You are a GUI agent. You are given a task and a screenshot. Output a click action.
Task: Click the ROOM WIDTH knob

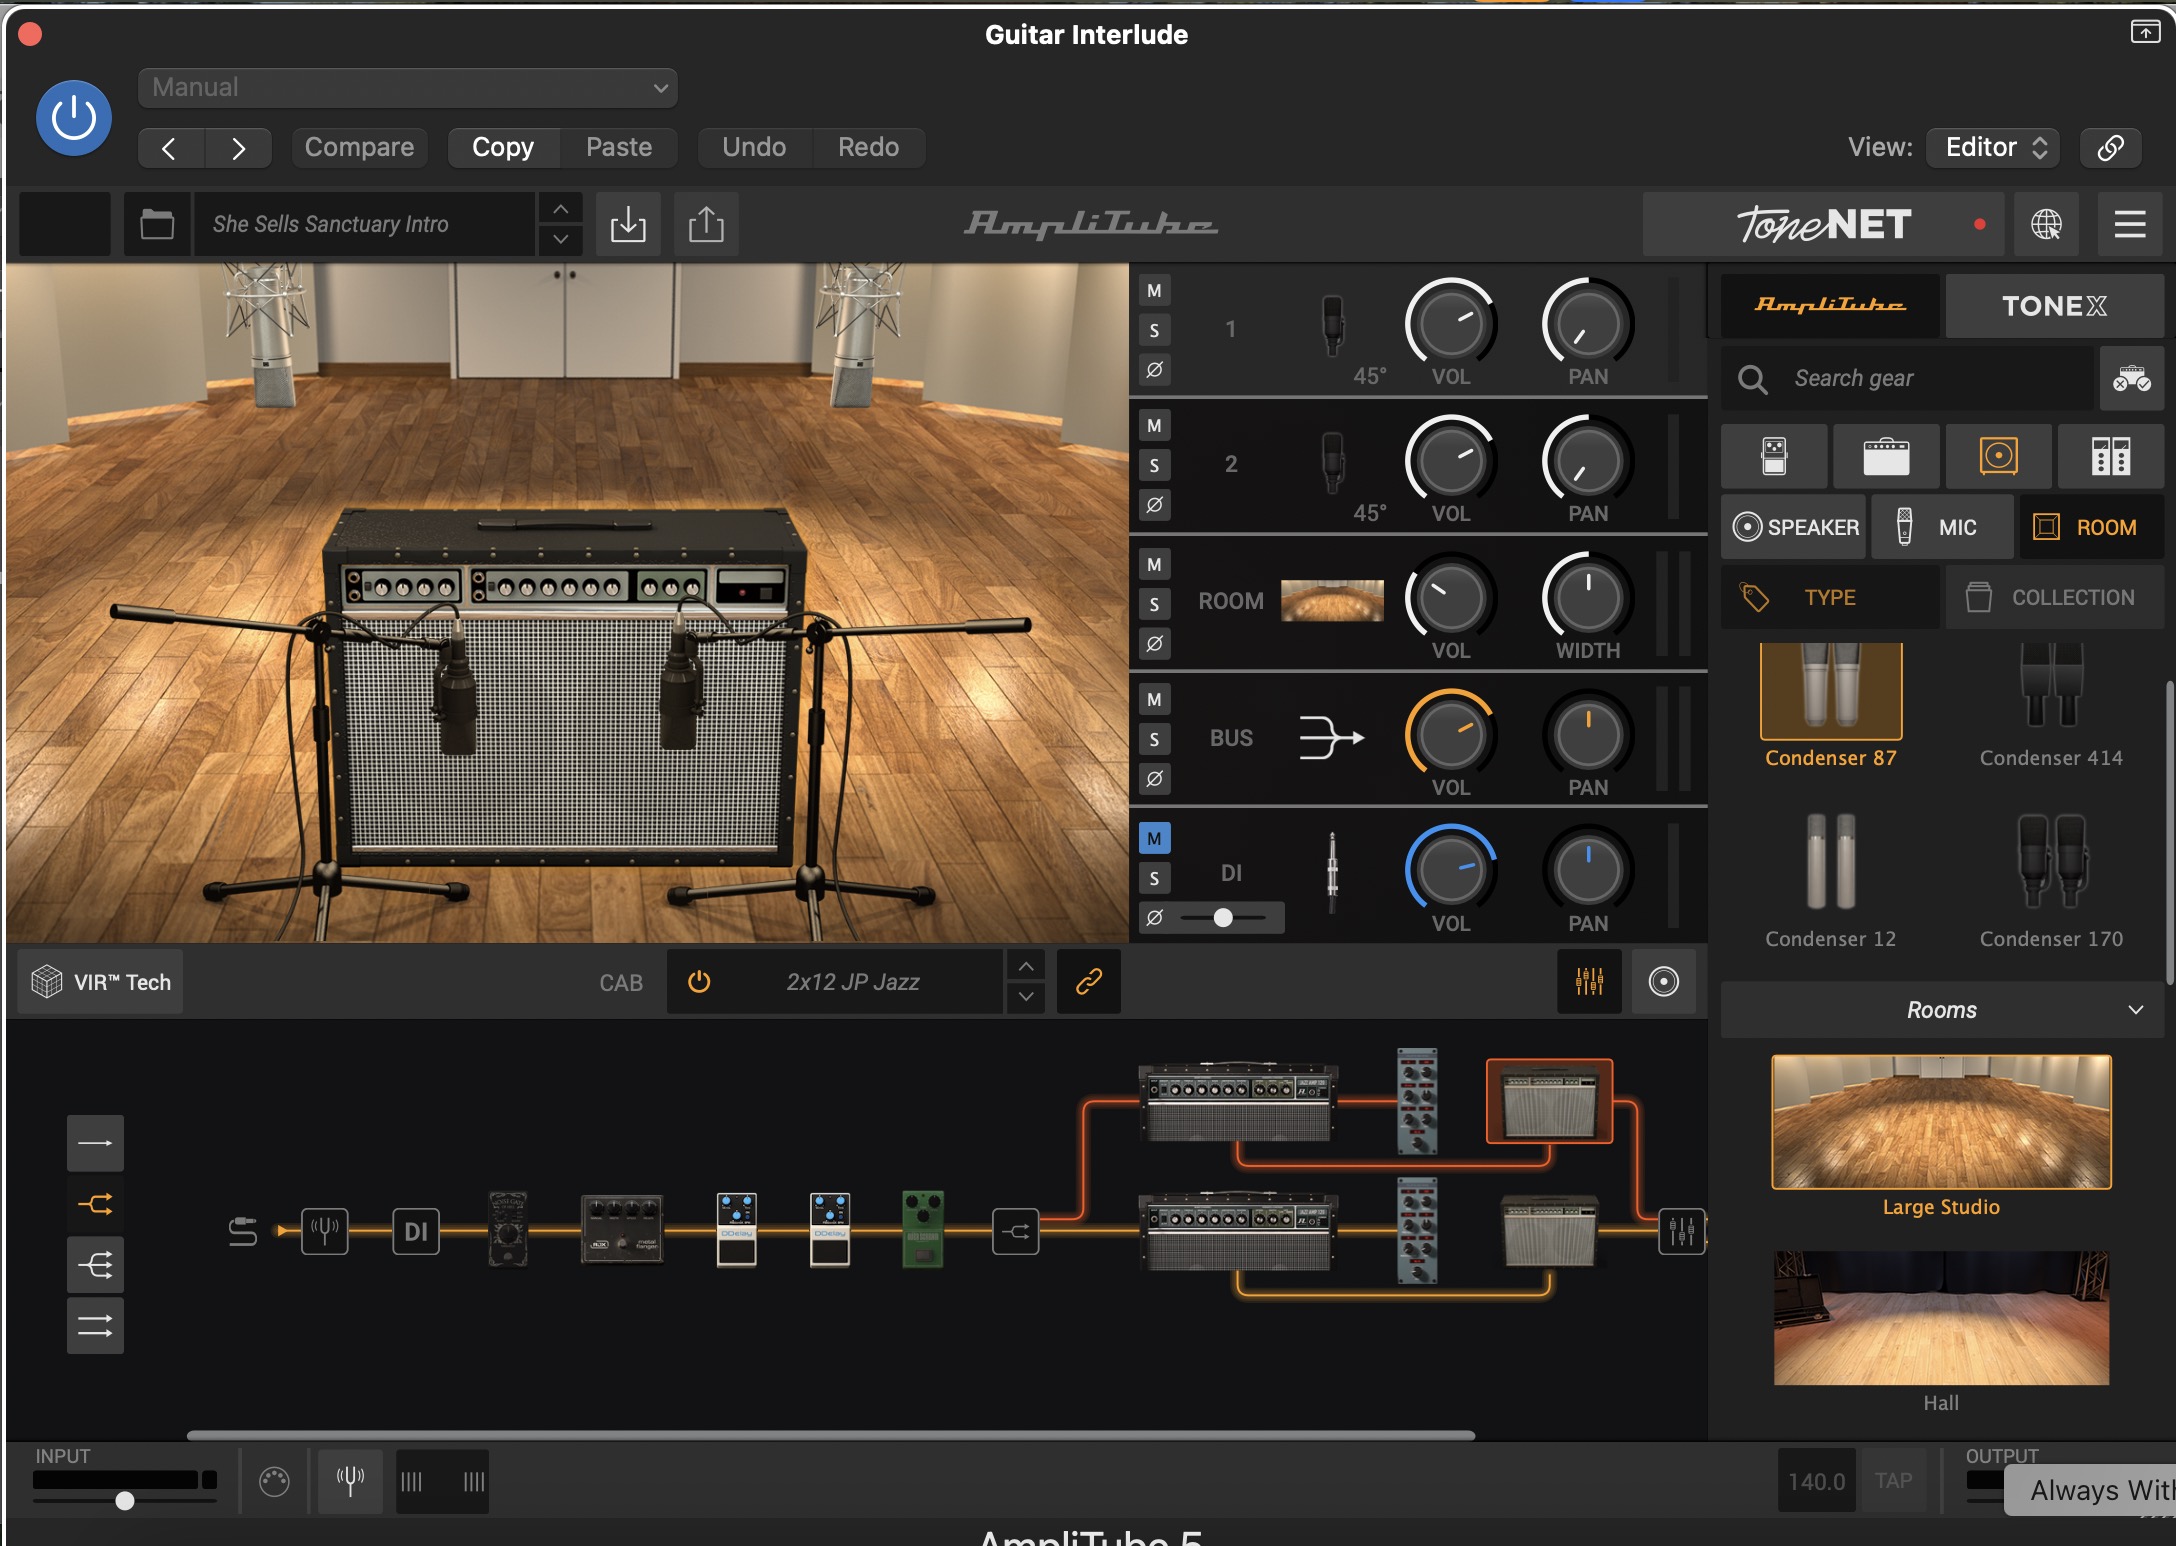[x=1588, y=598]
